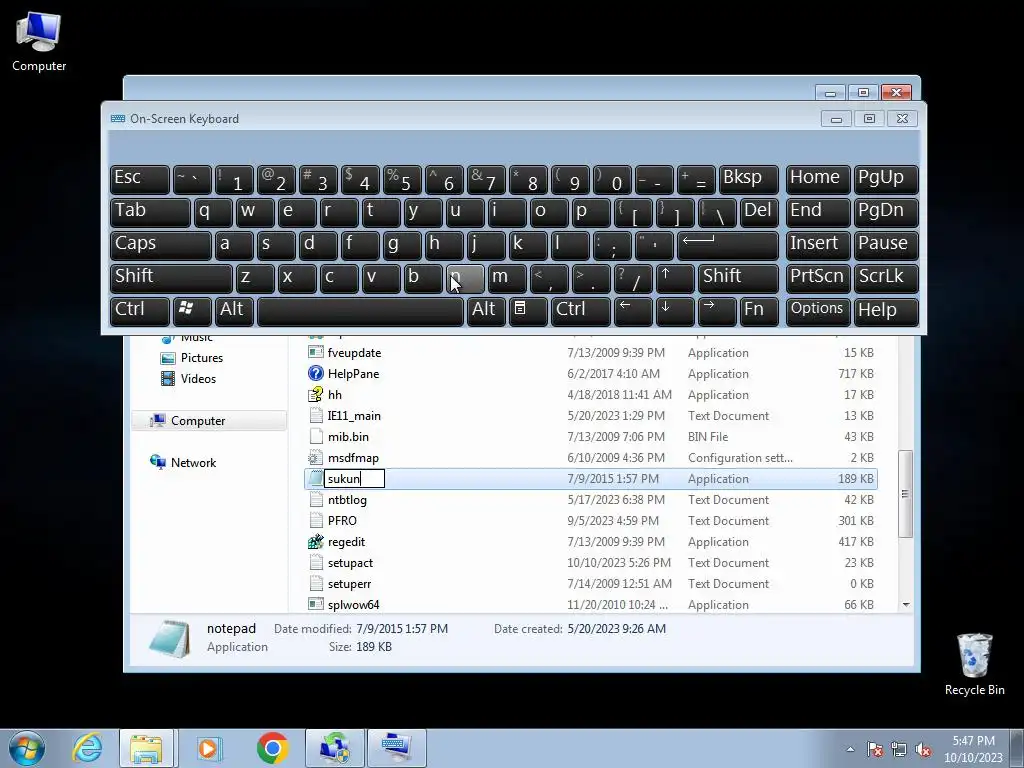
Task: Tap the Enter key on keyboard
Action: click(728, 245)
